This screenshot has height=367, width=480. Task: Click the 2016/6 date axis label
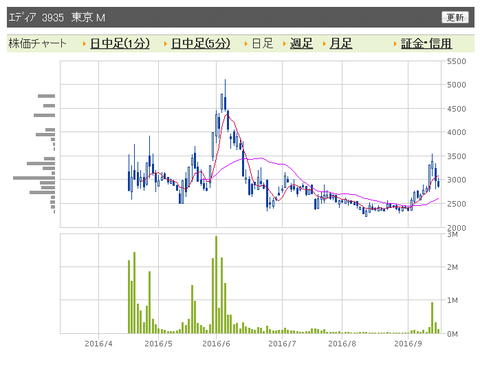pyautogui.click(x=216, y=344)
